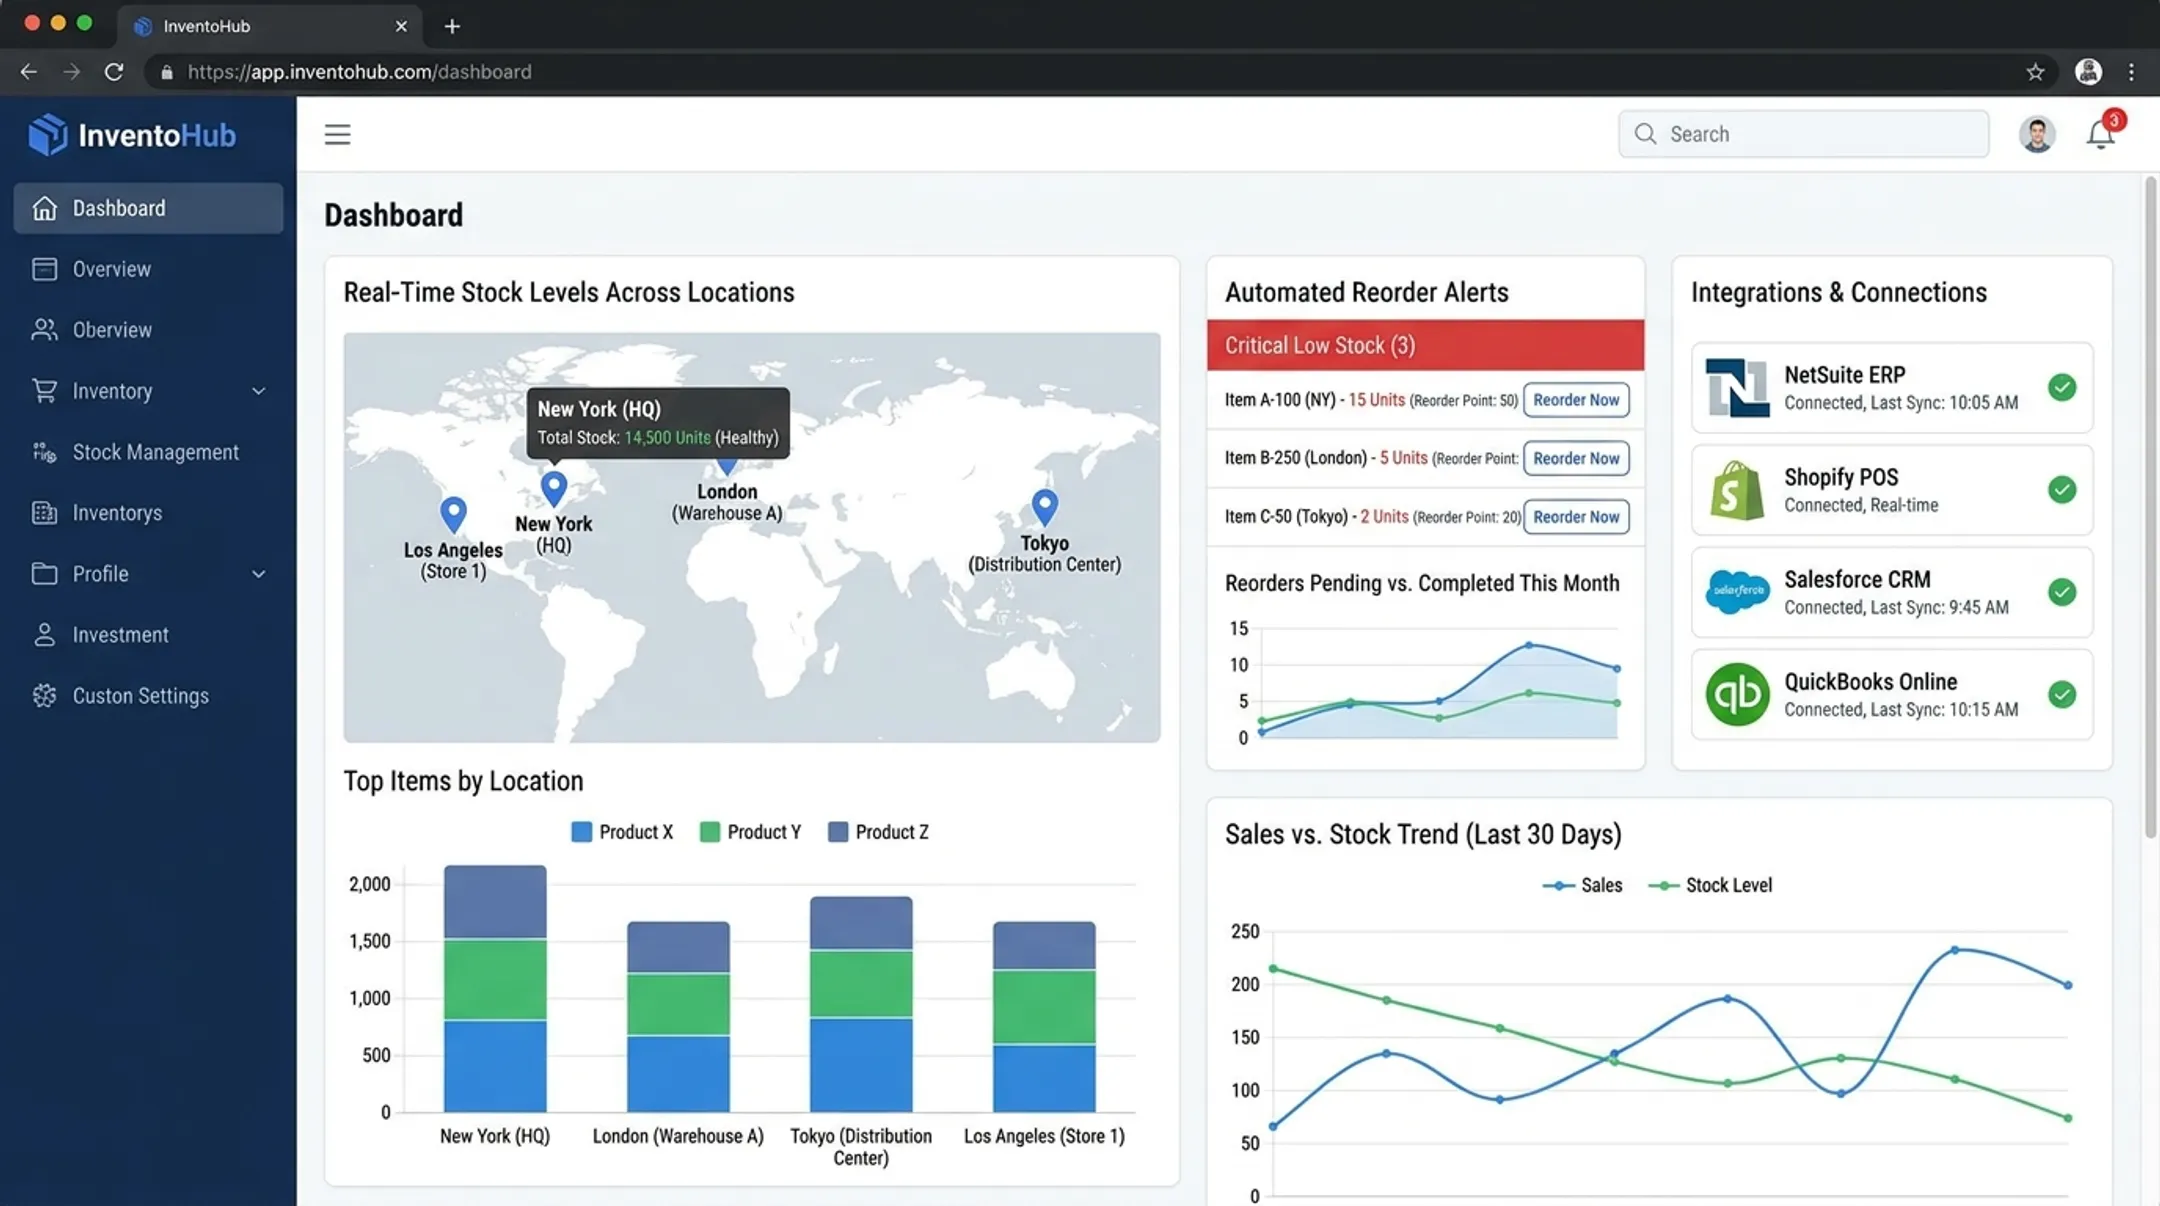Click the Custon Settings gear icon
The image size is (2160, 1206).
(x=44, y=696)
